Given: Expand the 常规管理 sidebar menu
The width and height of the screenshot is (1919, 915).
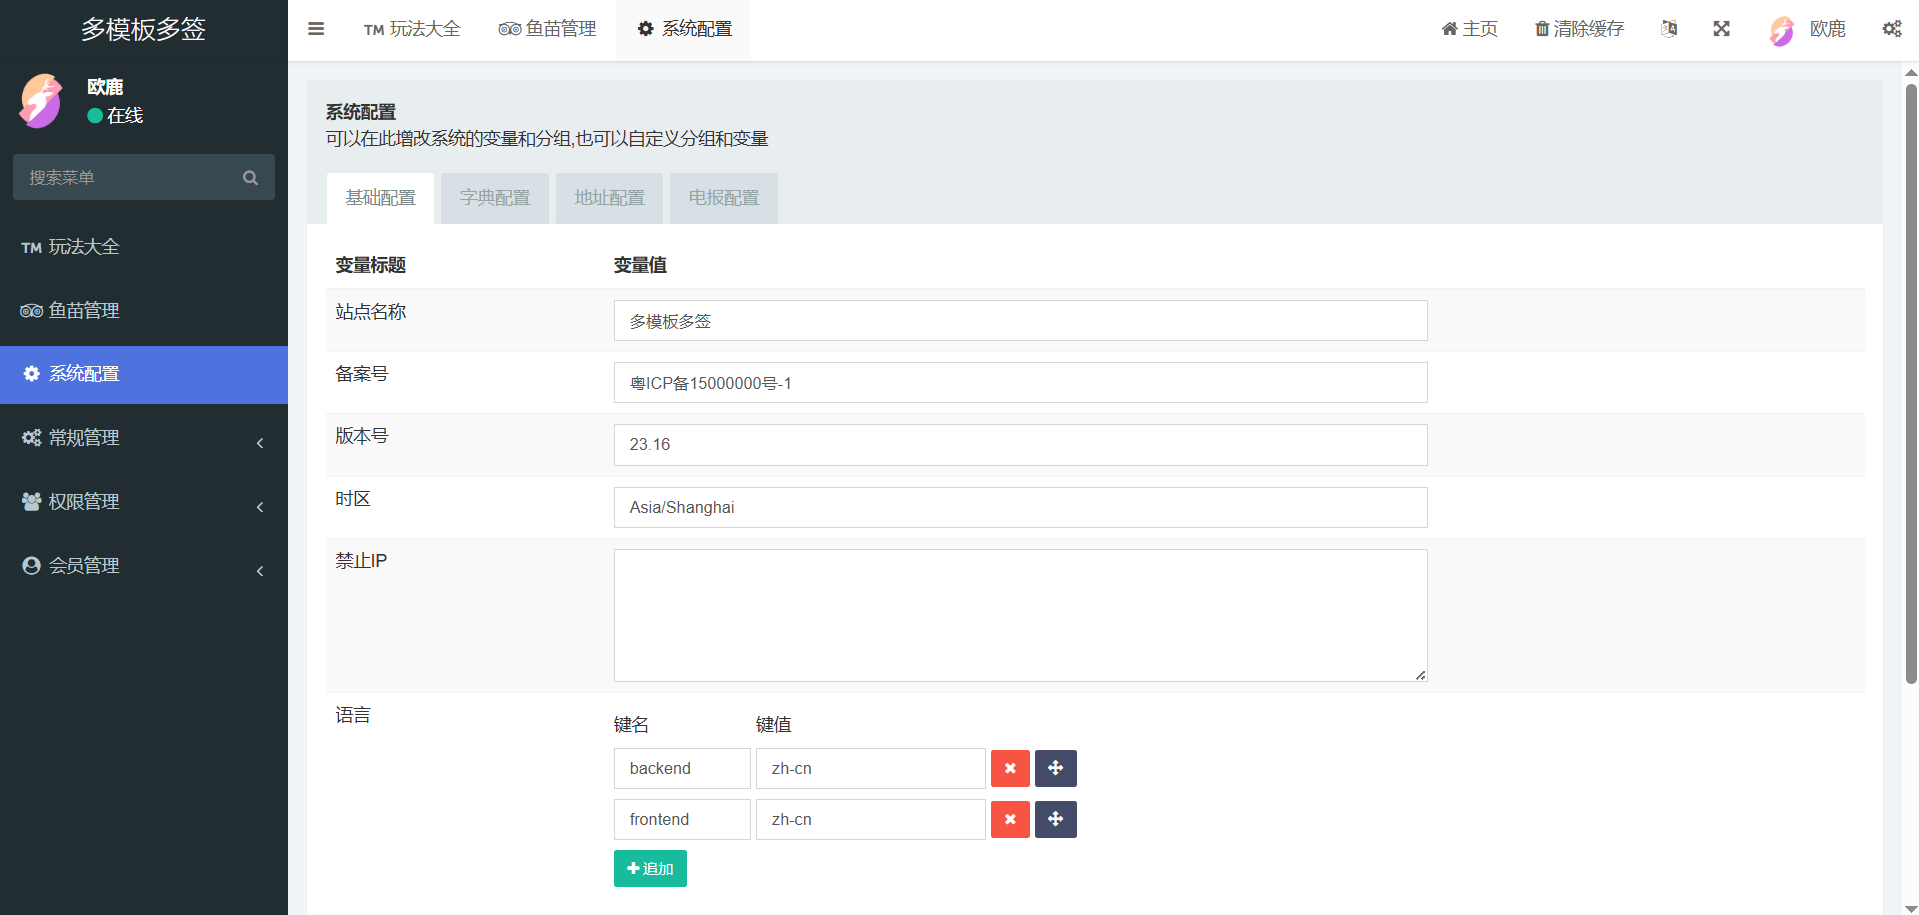Looking at the screenshot, I should [144, 438].
